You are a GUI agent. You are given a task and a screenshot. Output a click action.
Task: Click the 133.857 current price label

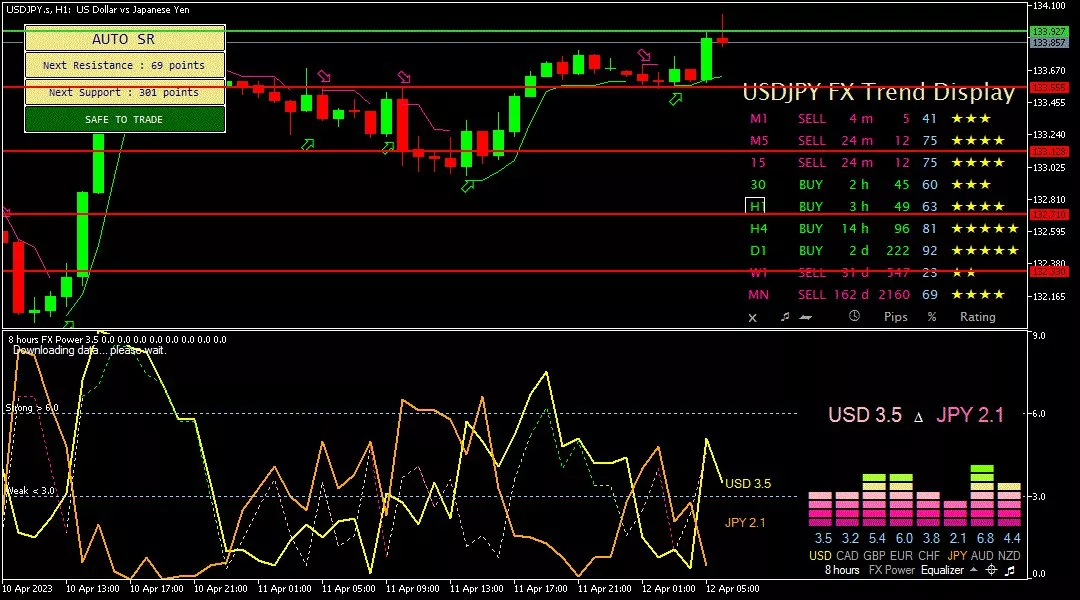[x=1048, y=43]
